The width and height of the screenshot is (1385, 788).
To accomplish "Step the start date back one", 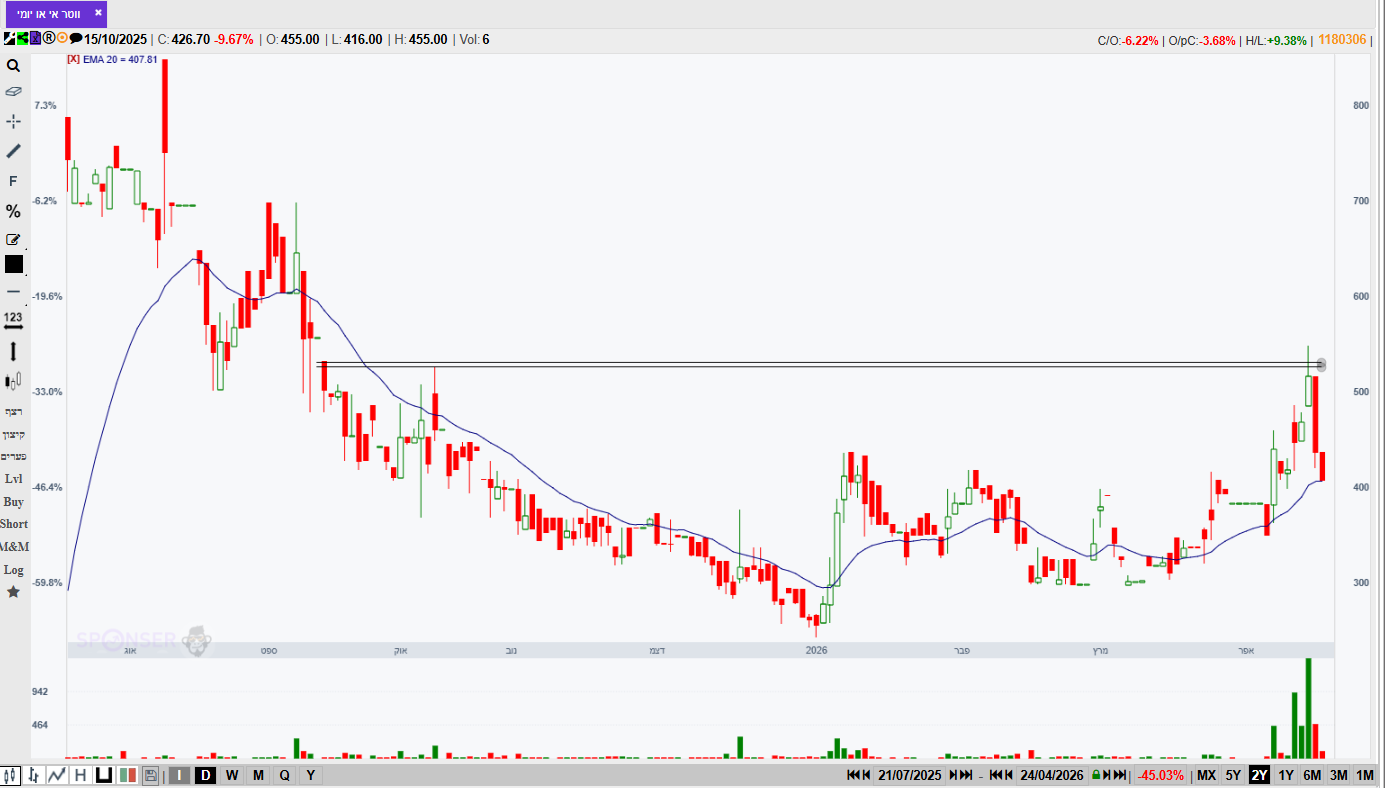I will 866,775.
